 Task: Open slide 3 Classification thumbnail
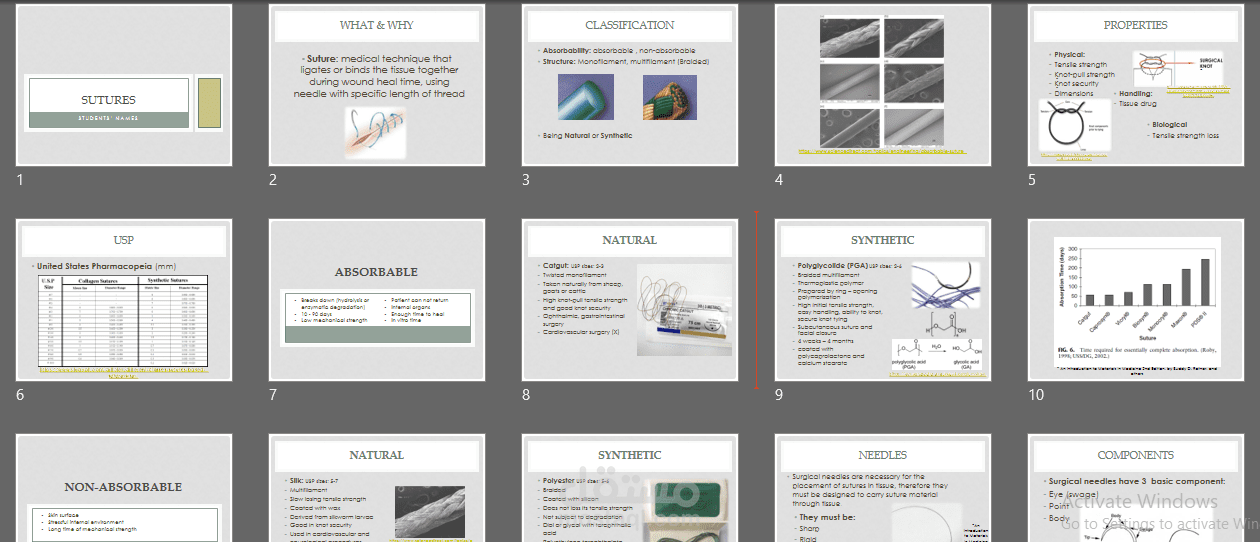coord(630,84)
